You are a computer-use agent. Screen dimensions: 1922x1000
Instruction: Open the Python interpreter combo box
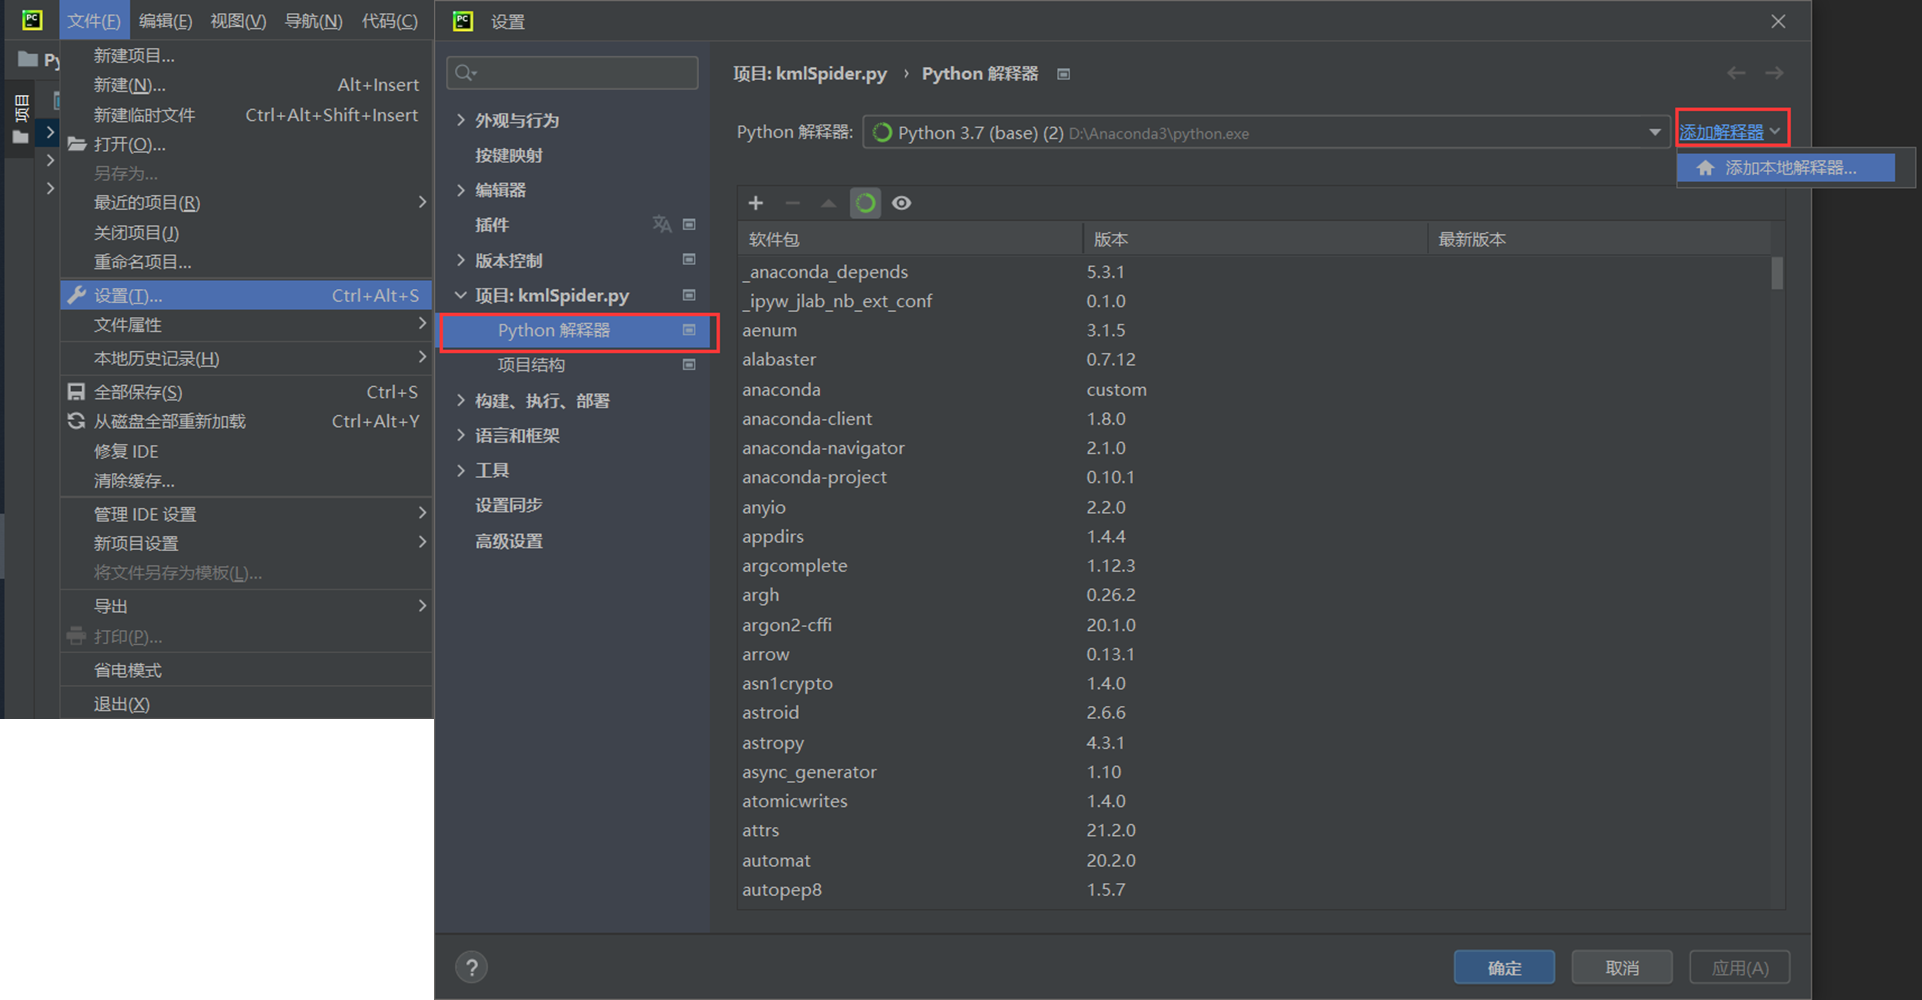tap(1266, 132)
